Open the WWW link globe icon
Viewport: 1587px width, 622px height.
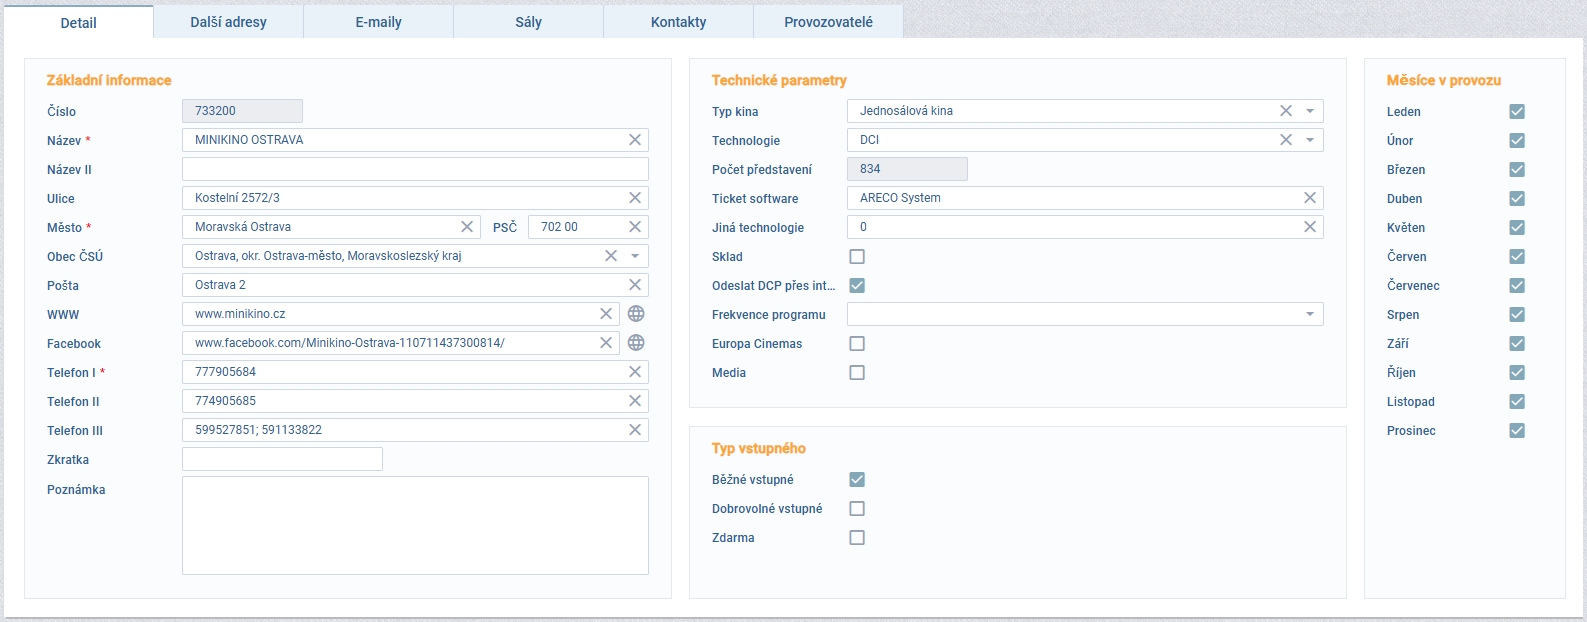[636, 314]
